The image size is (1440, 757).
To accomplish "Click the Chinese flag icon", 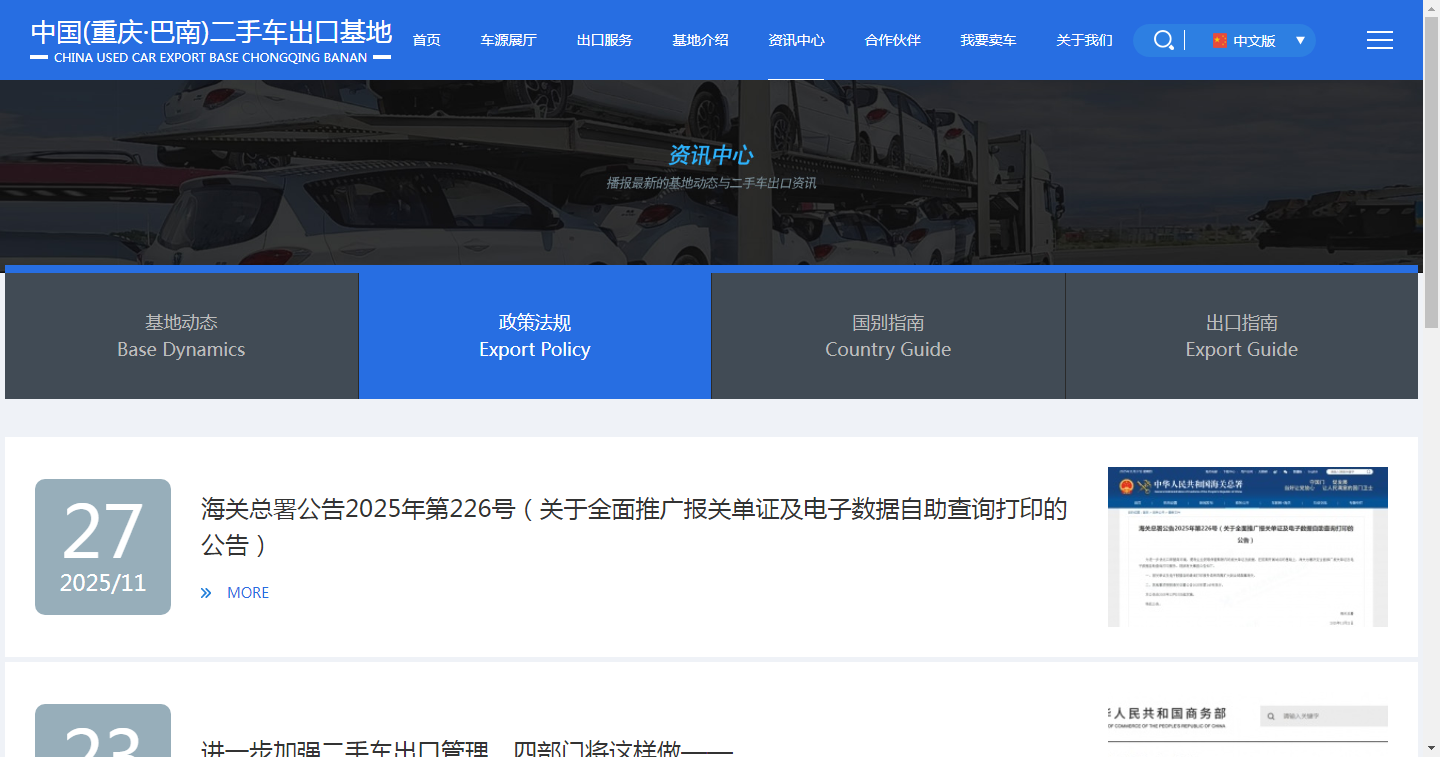I will point(1219,41).
